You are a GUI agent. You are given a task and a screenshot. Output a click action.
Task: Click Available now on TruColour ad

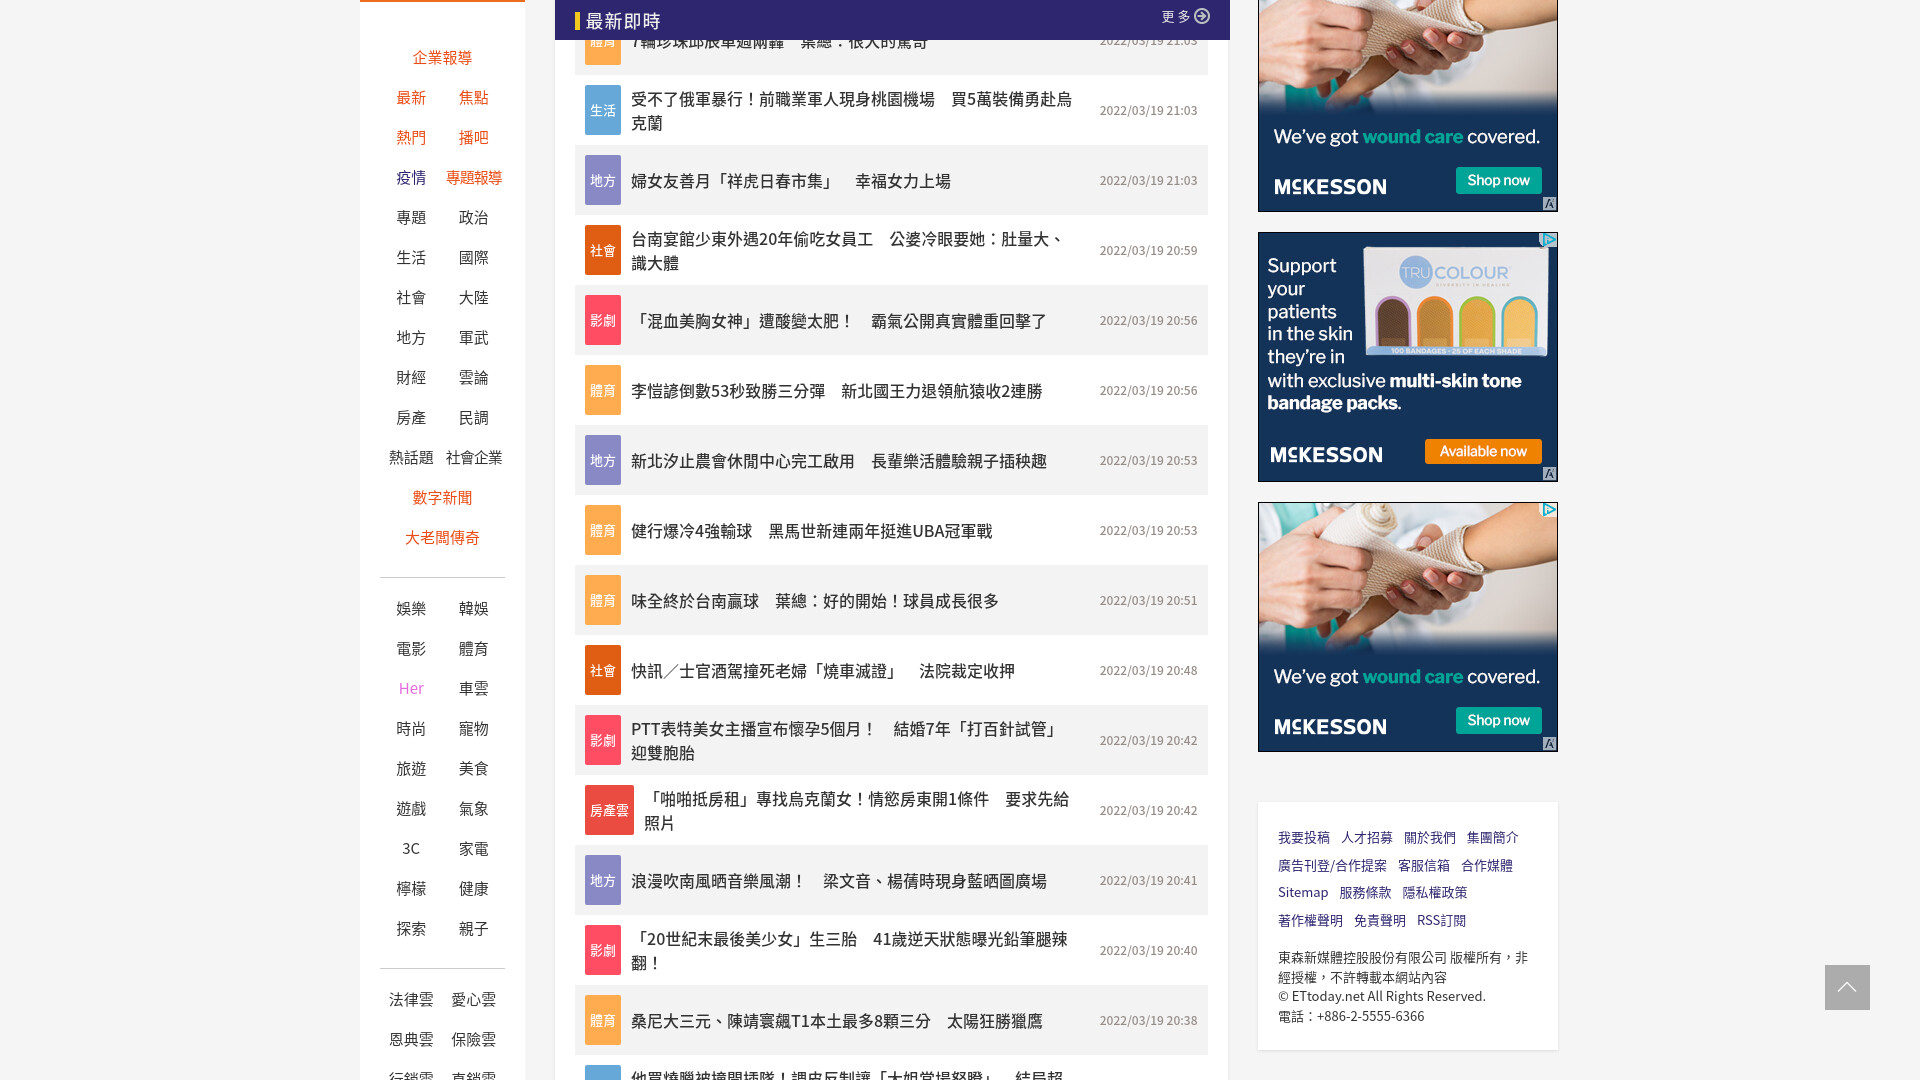click(x=1483, y=451)
